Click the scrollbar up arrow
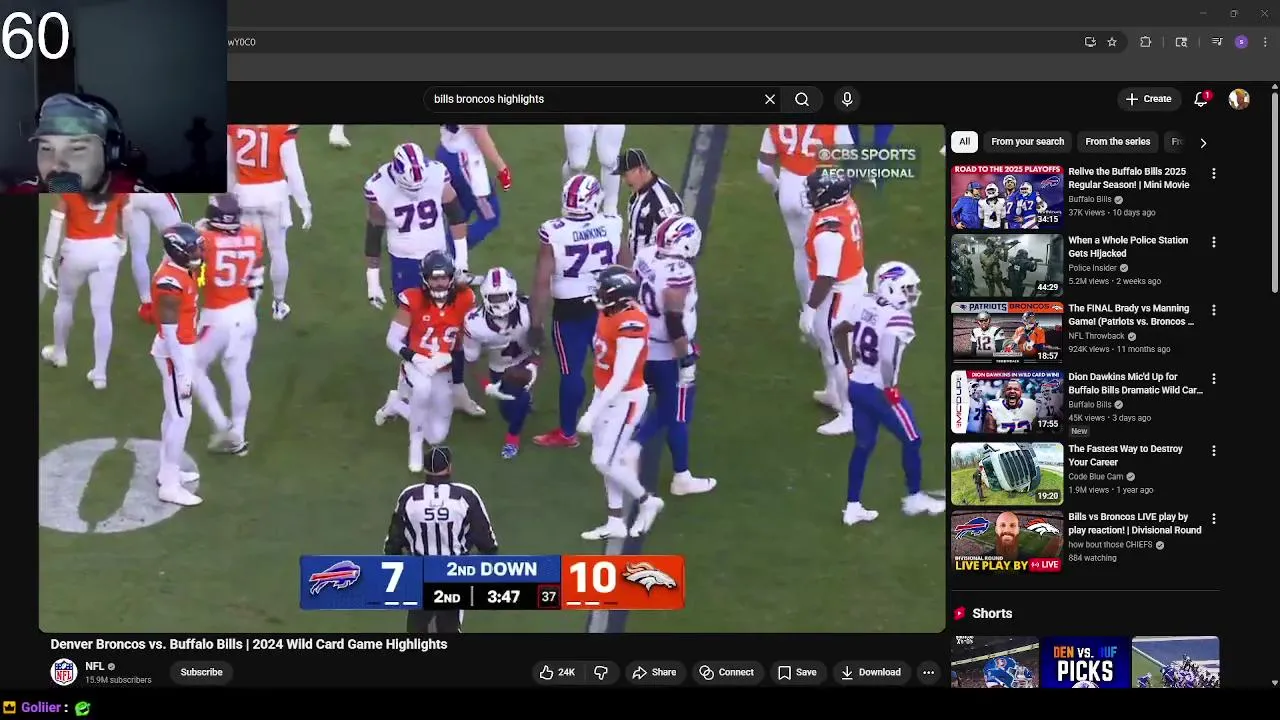The image size is (1280, 720). [x=1275, y=88]
